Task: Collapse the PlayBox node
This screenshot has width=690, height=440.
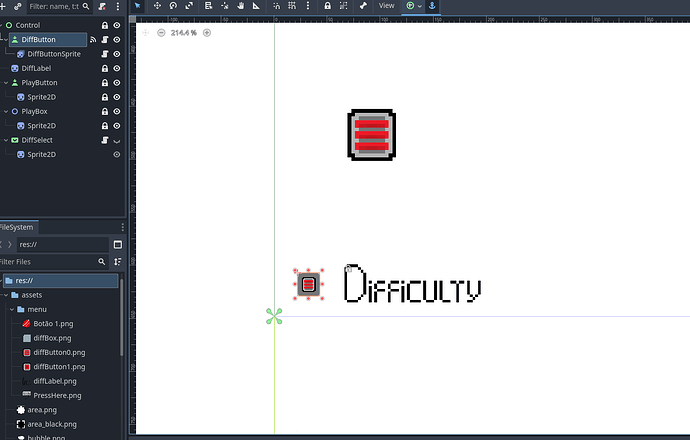Action: [x=6, y=111]
